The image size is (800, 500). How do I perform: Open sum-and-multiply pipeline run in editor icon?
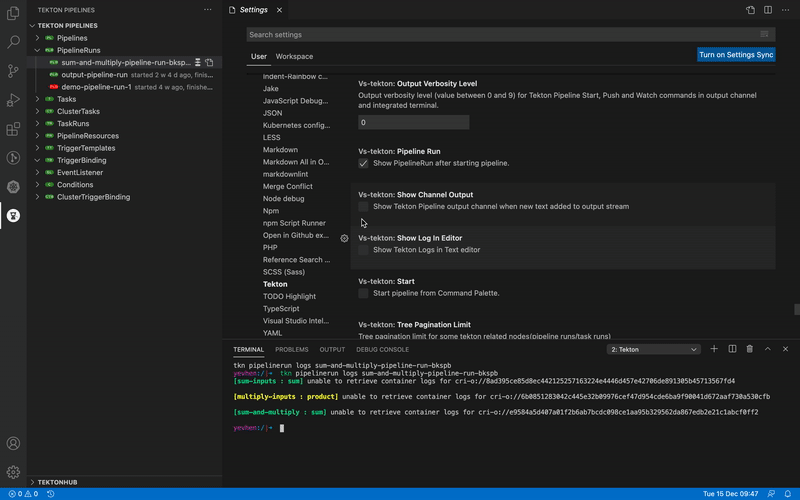point(210,62)
